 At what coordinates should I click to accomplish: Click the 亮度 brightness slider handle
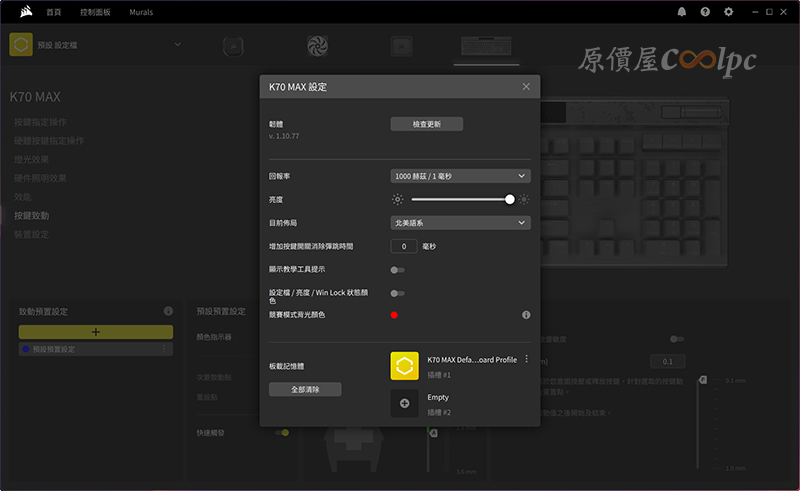click(x=509, y=200)
